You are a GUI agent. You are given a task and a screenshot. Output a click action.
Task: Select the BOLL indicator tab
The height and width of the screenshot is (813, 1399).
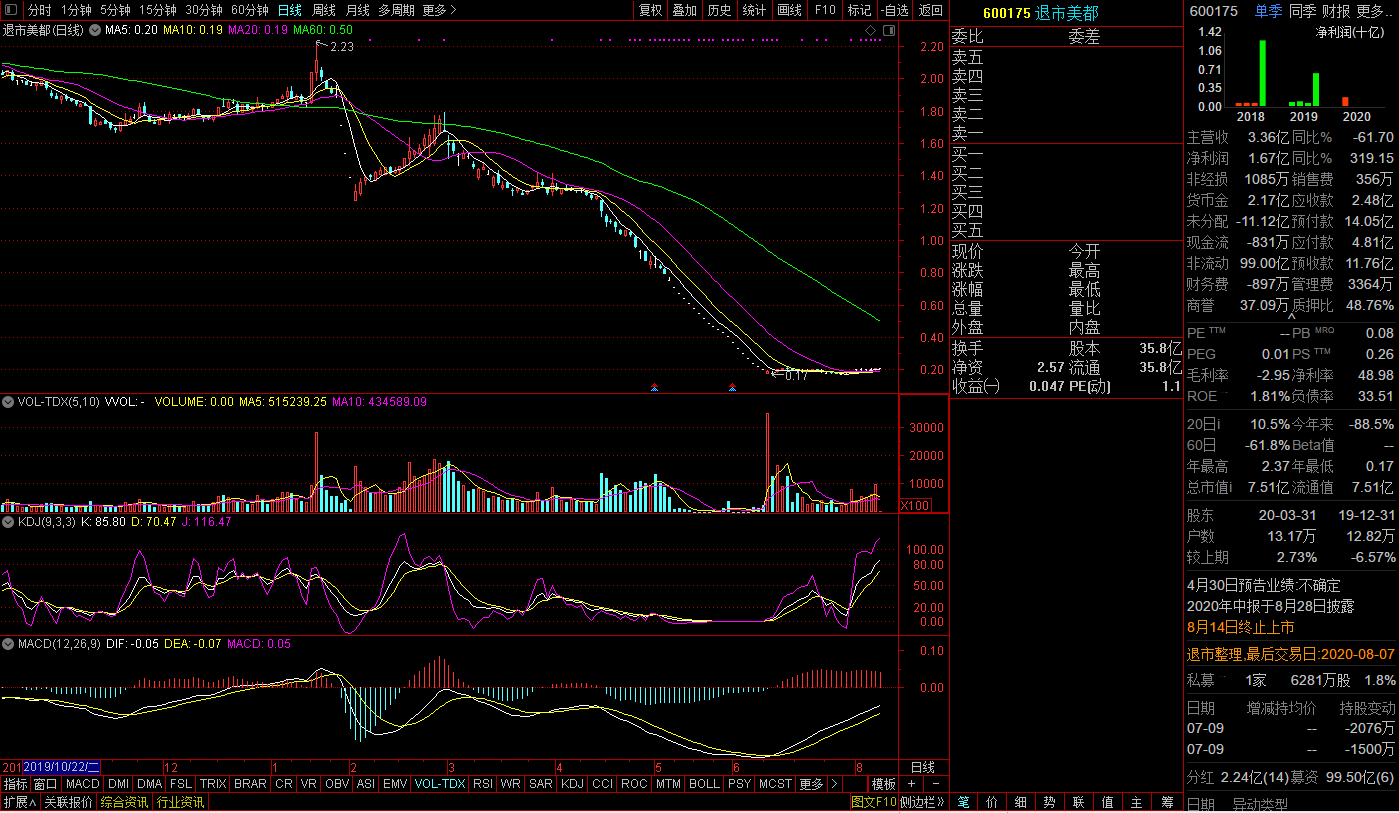pos(704,784)
